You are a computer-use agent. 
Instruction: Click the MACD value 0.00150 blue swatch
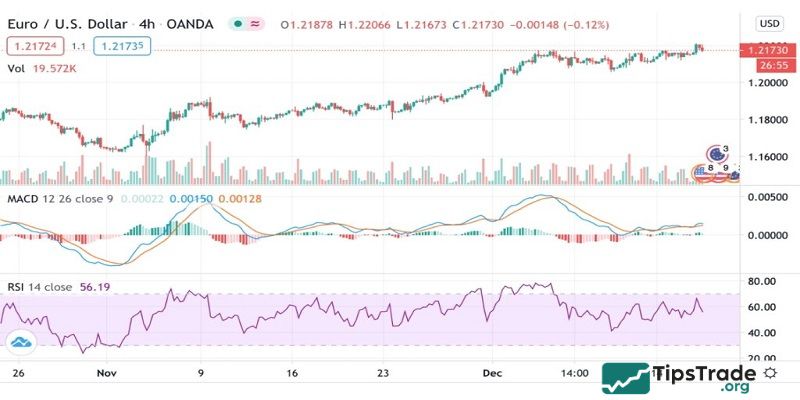click(188, 199)
